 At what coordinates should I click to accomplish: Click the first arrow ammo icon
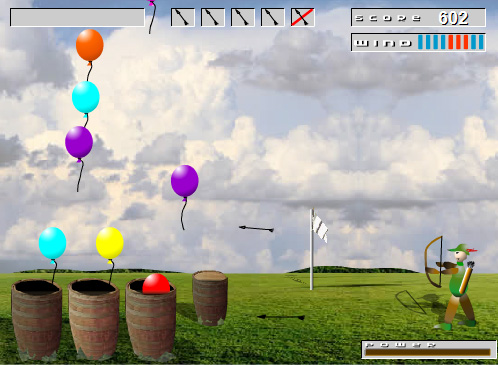[x=183, y=17]
